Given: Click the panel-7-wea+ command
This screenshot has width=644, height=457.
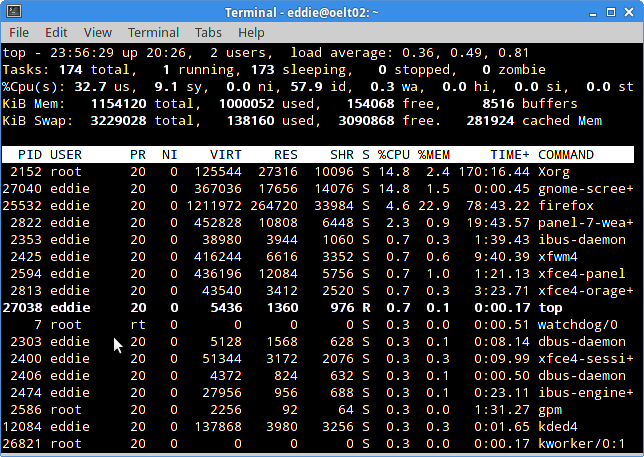Looking at the screenshot, I should (x=586, y=223).
